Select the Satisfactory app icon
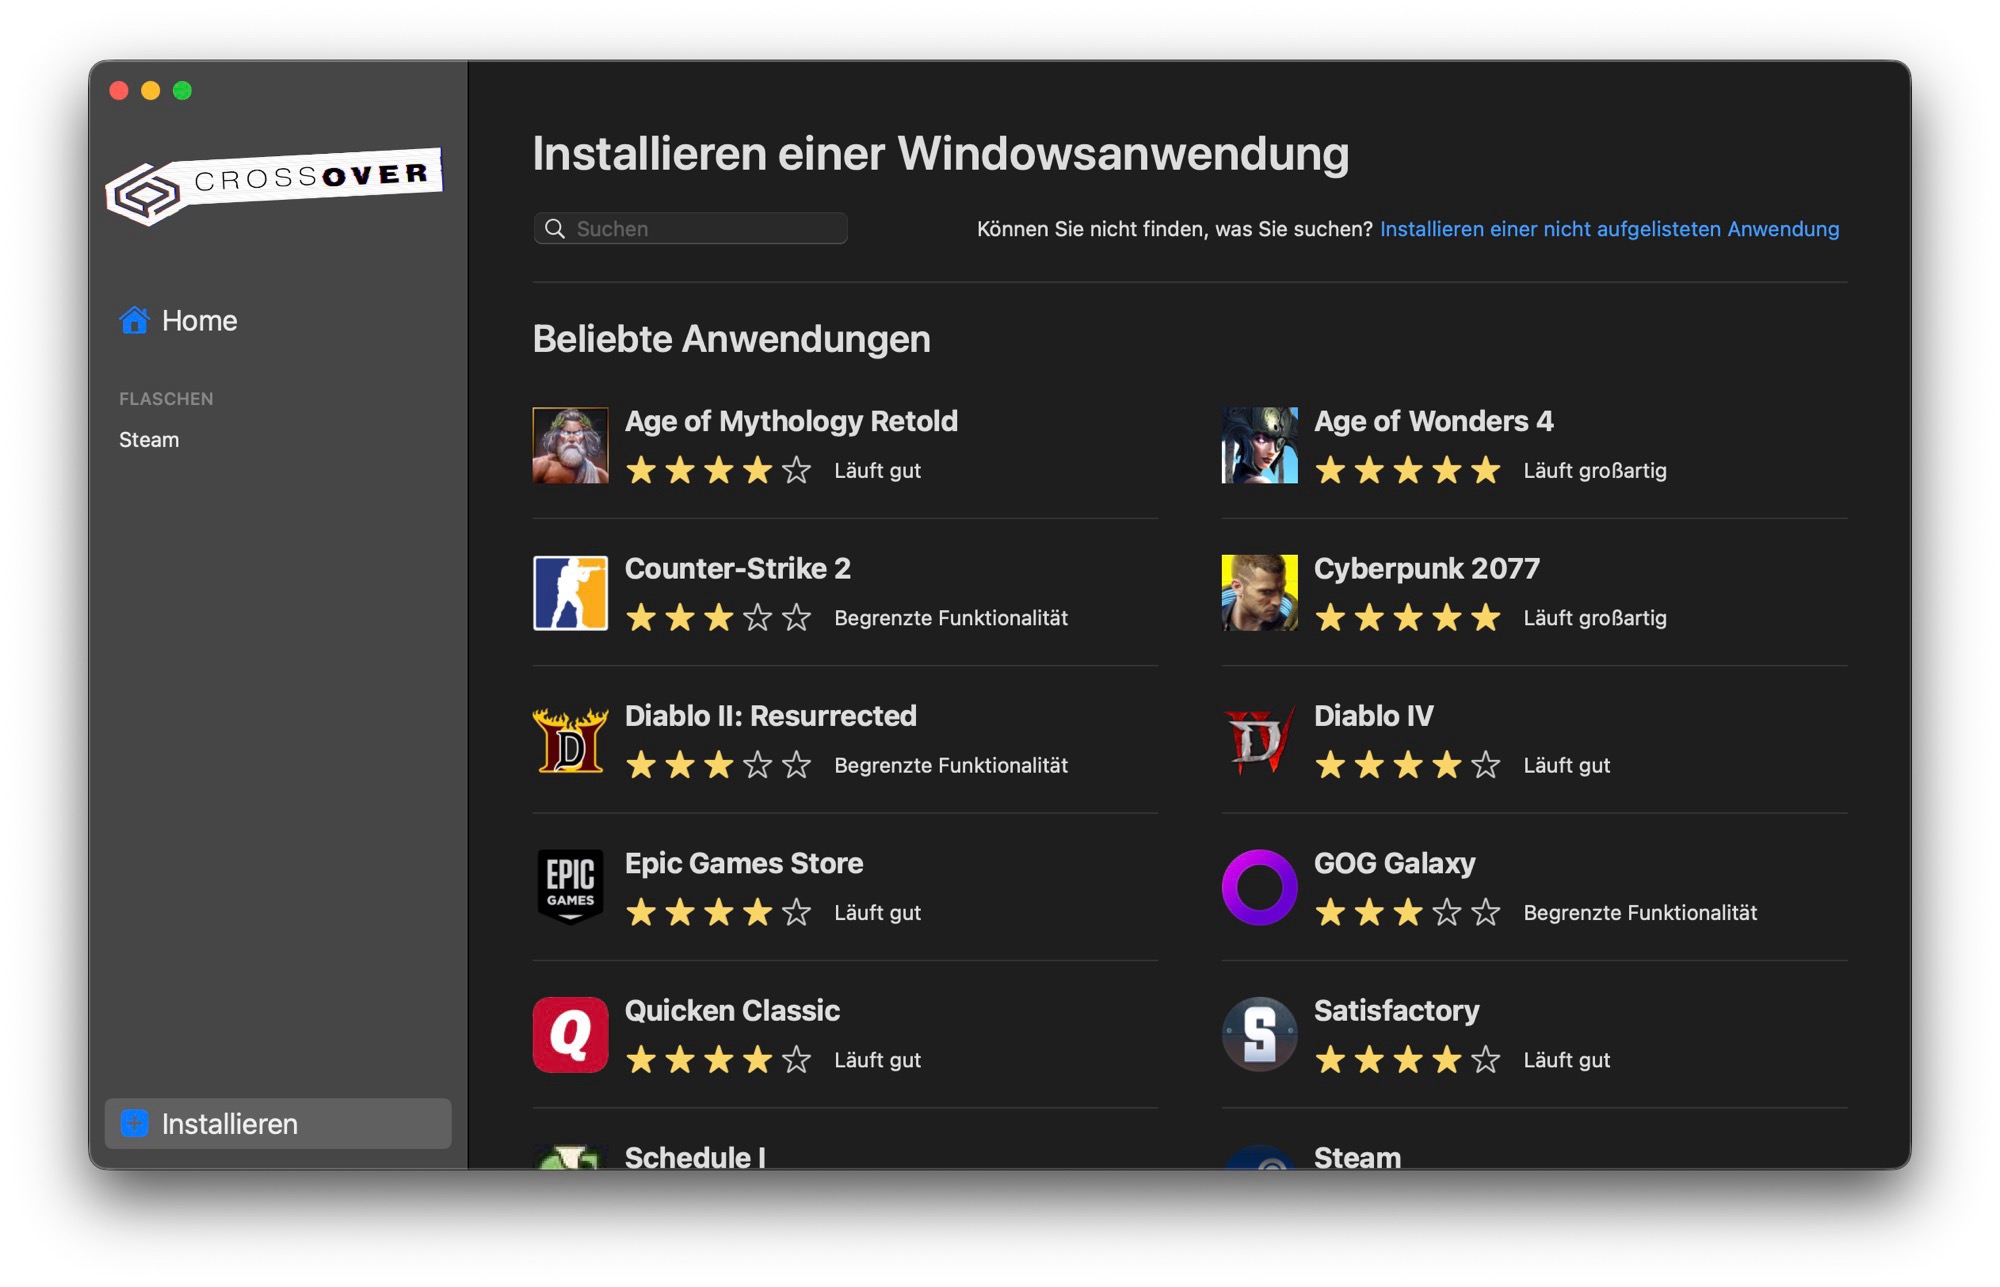This screenshot has width=2000, height=1287. tap(1259, 1034)
